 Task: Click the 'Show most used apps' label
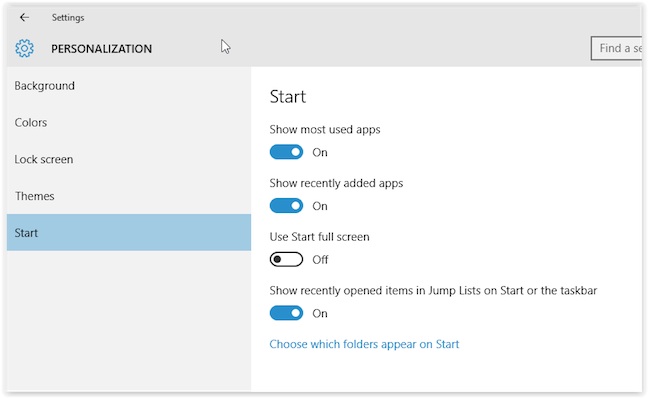(x=325, y=129)
